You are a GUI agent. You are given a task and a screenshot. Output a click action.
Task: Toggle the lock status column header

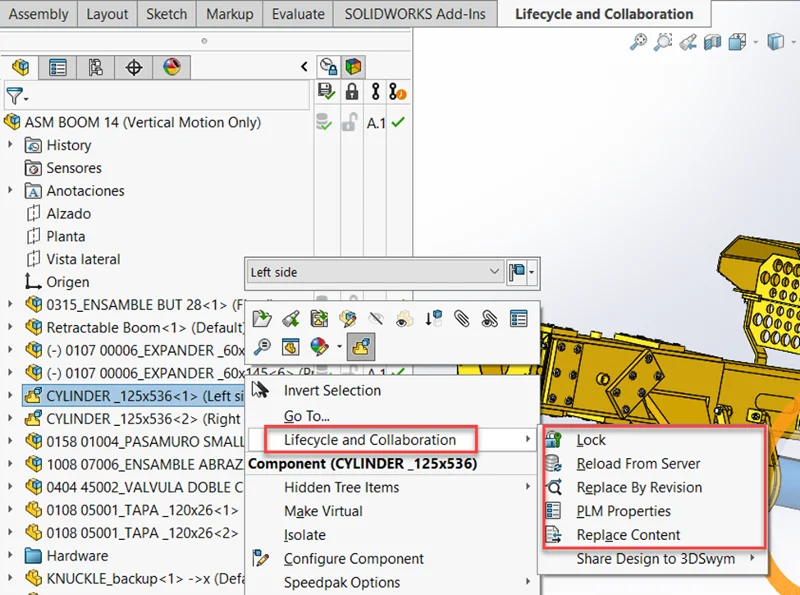(351, 92)
